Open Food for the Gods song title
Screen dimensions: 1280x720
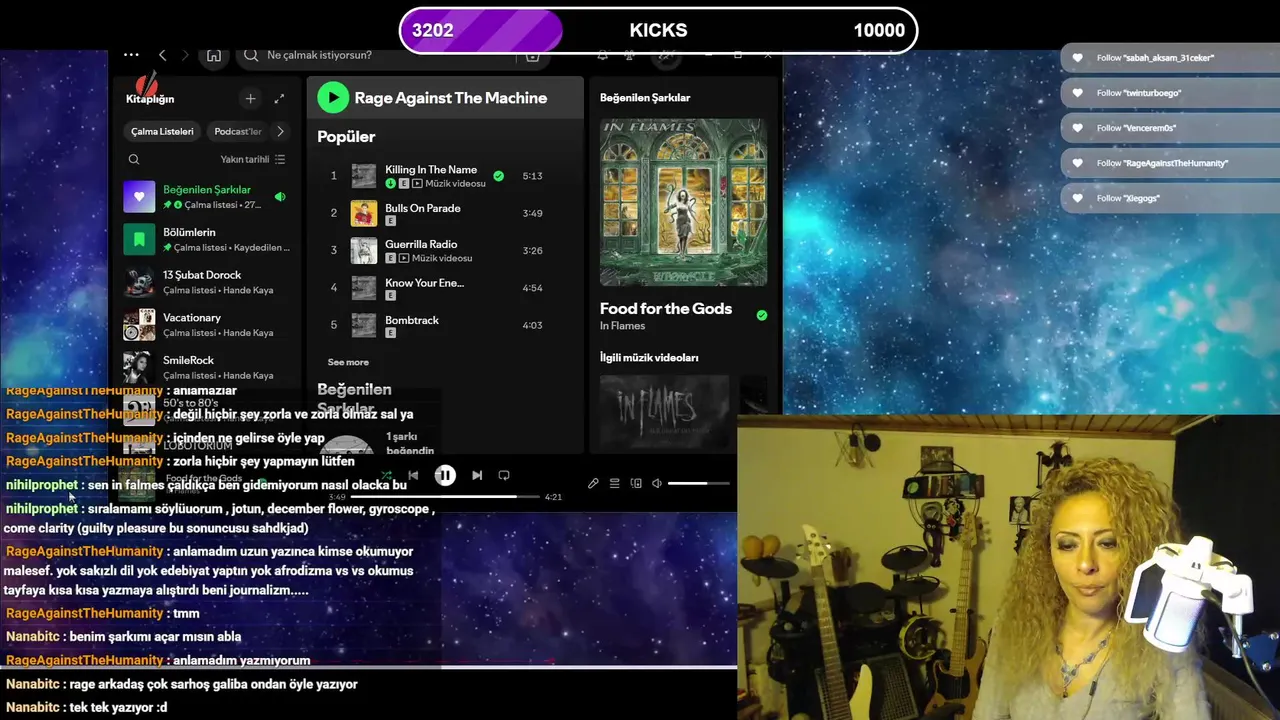pos(666,309)
